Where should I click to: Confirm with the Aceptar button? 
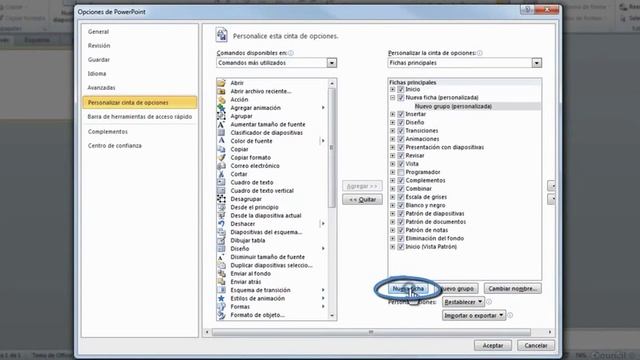point(493,345)
